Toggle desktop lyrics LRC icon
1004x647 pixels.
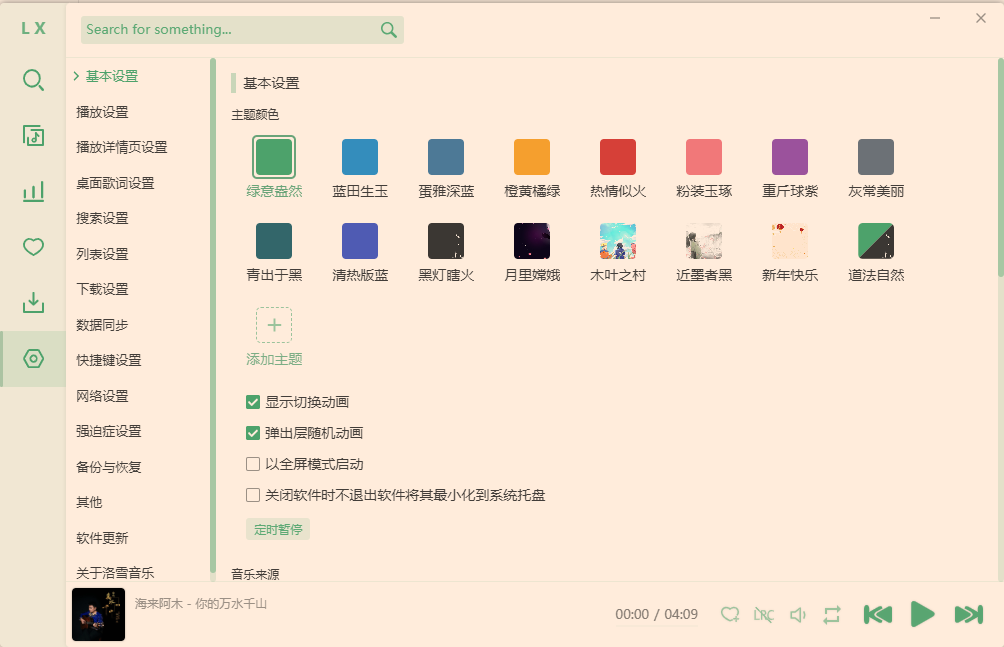click(764, 615)
